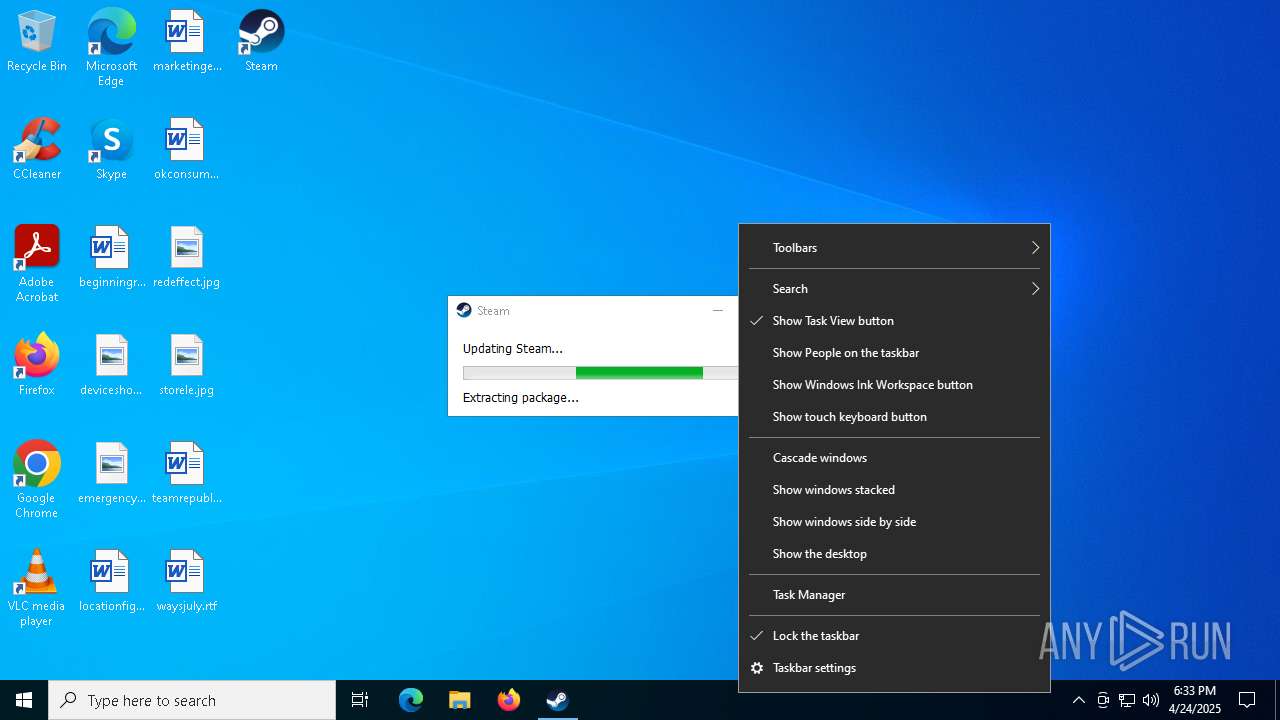Open the volume control tray icon
This screenshot has width=1280, height=720.
pos(1151,700)
